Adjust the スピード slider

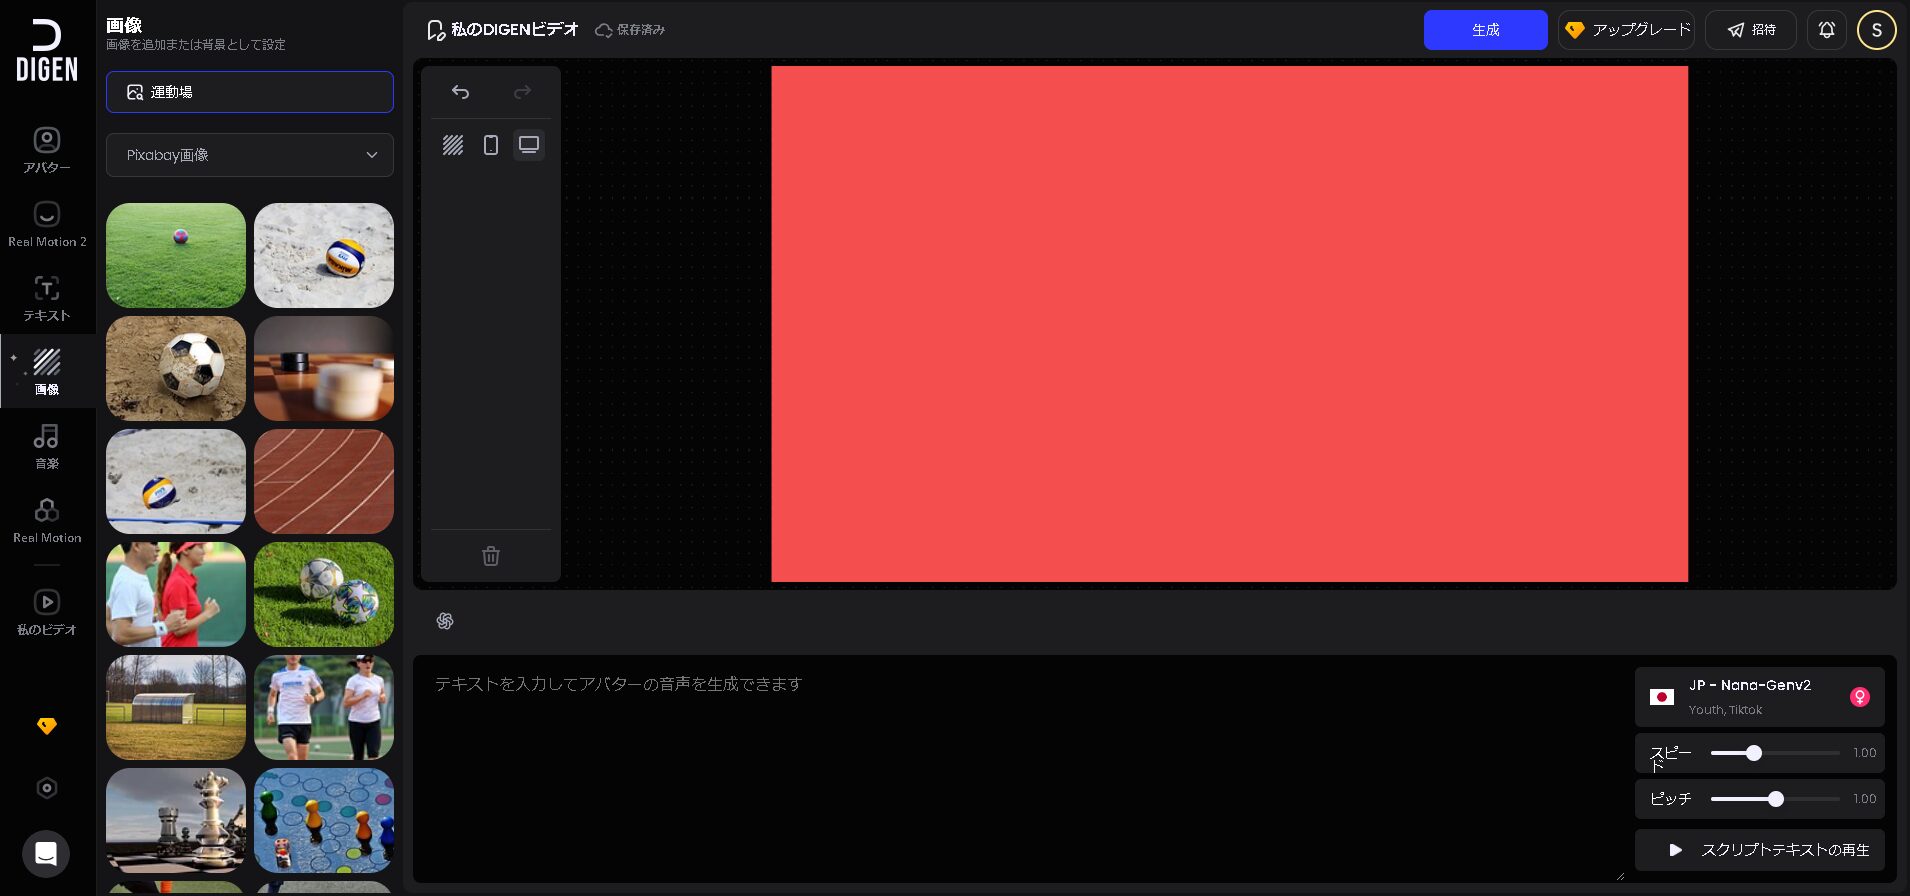(1775, 753)
